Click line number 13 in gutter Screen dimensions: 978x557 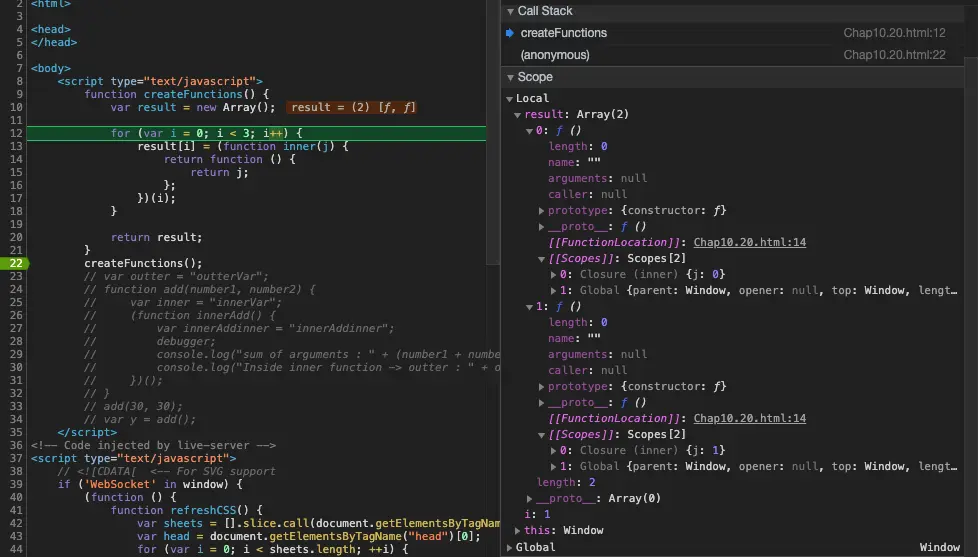click(16, 146)
